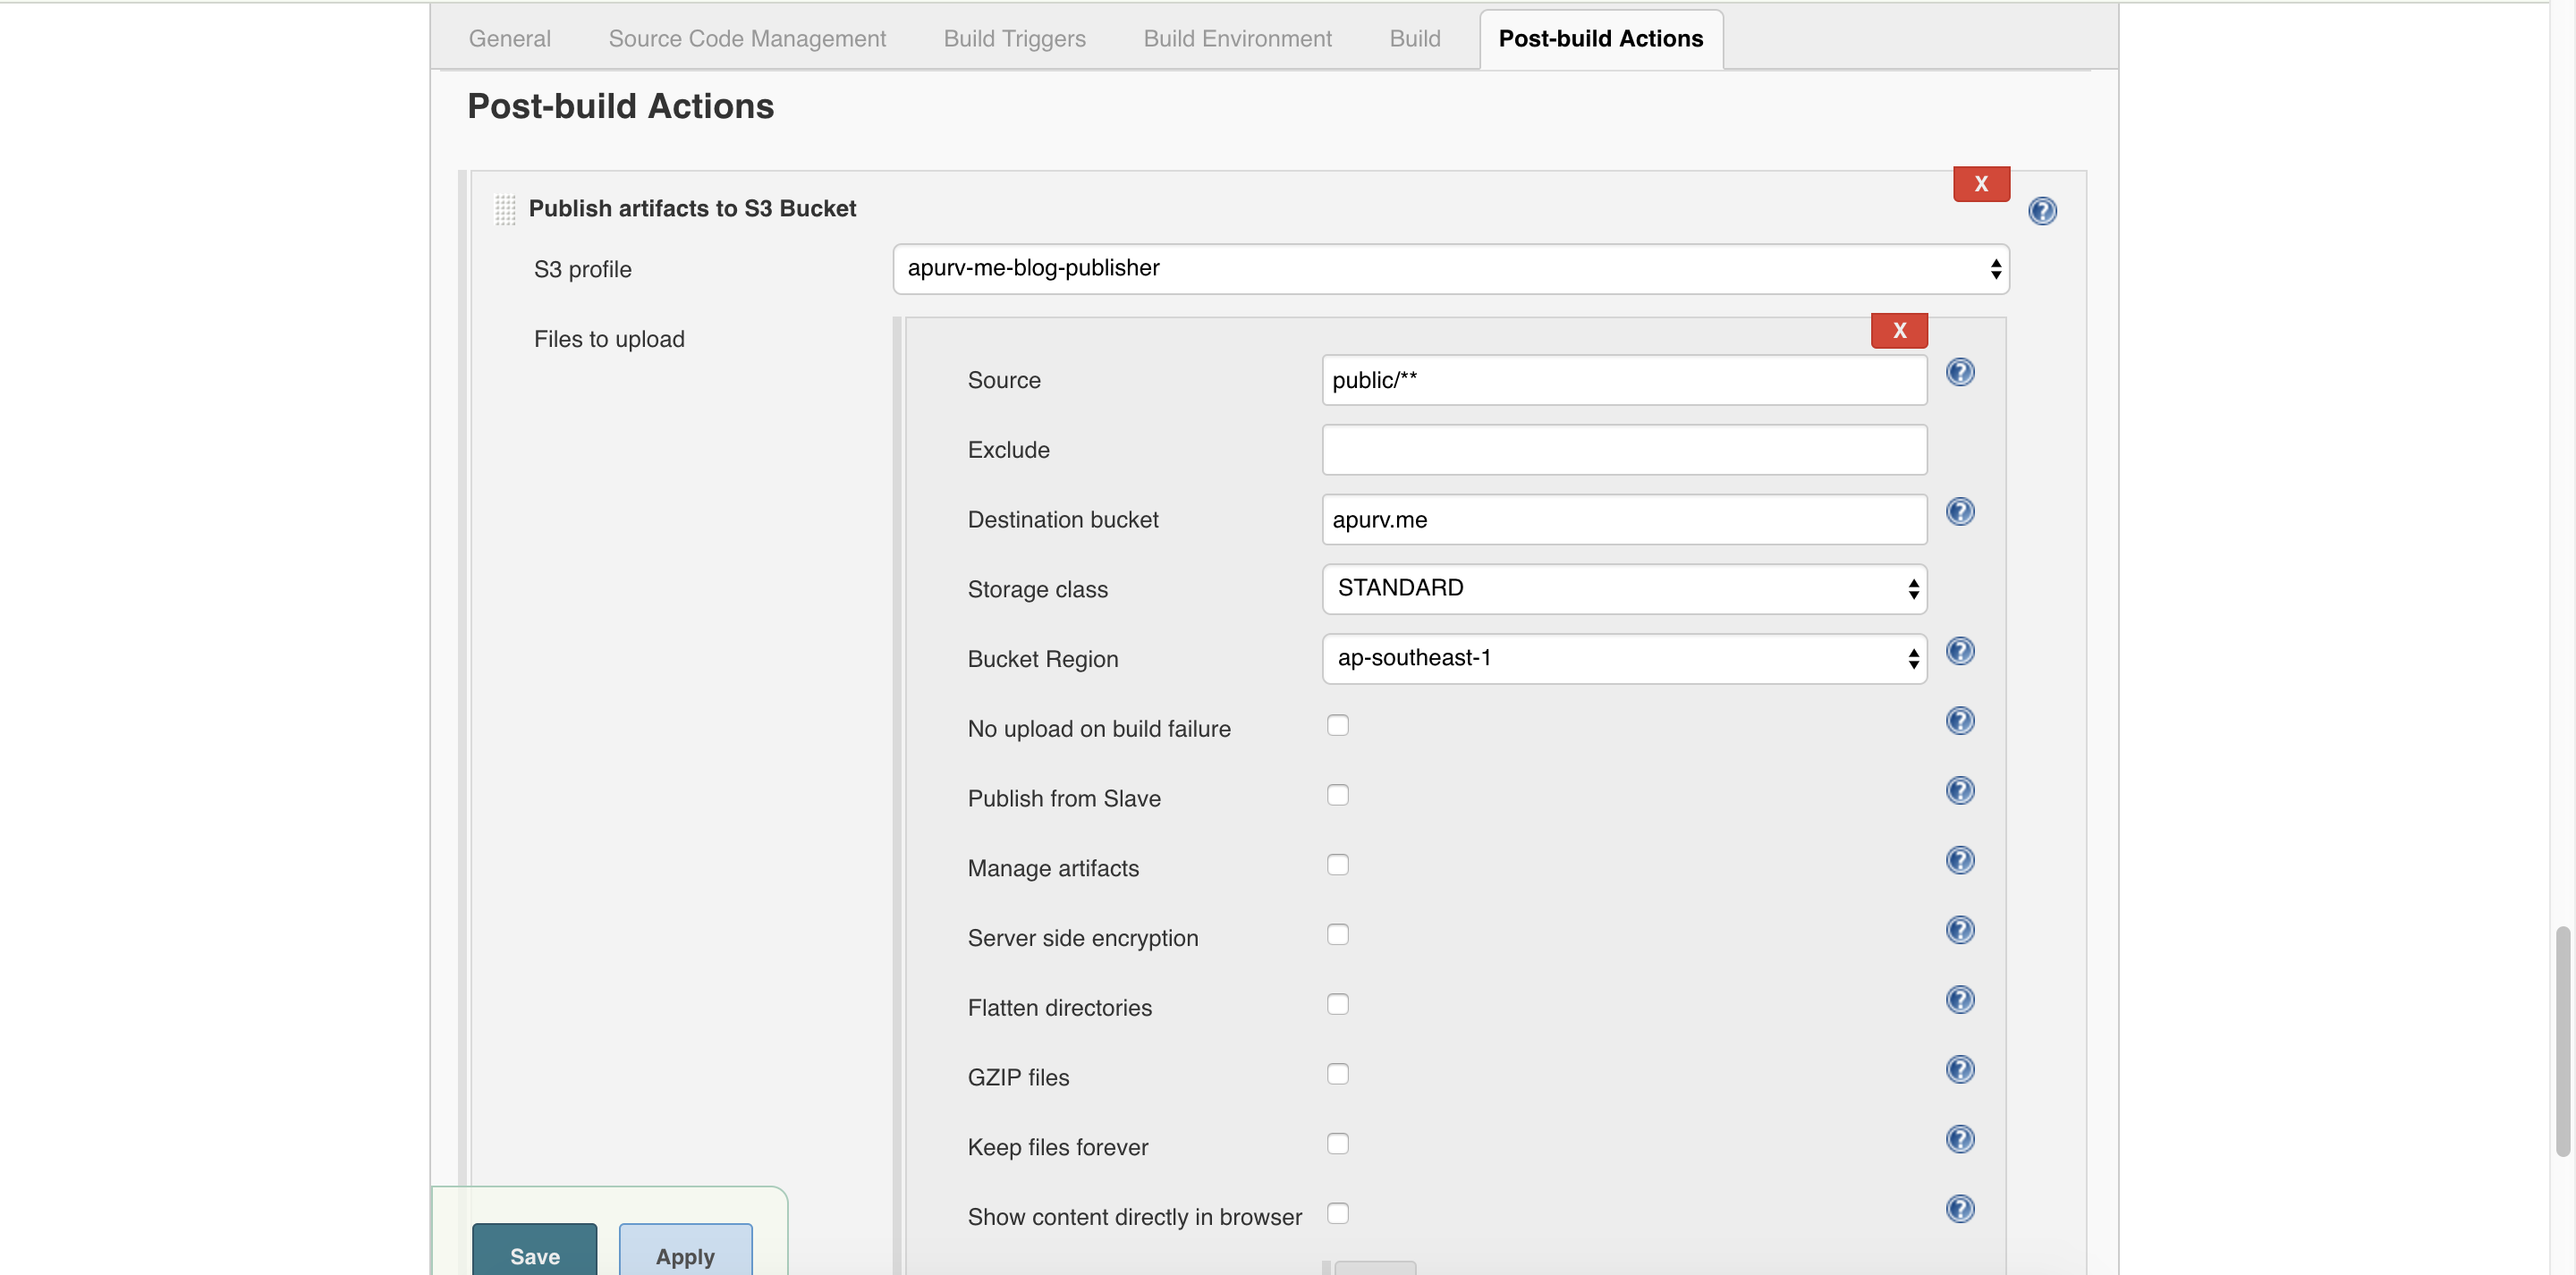Open help for Source field

point(1959,372)
